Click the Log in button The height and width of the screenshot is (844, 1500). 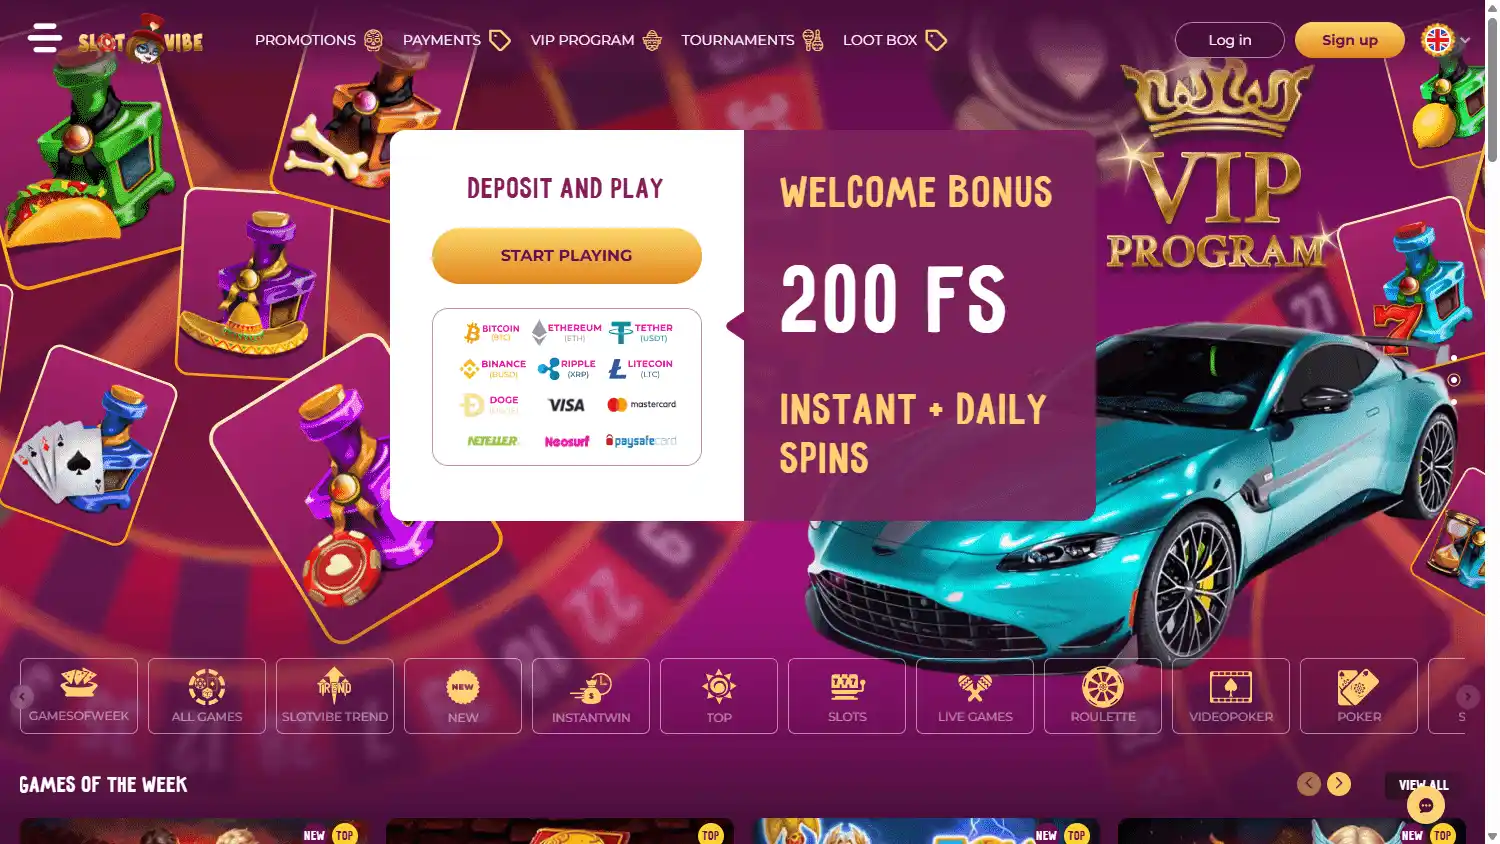pyautogui.click(x=1230, y=40)
